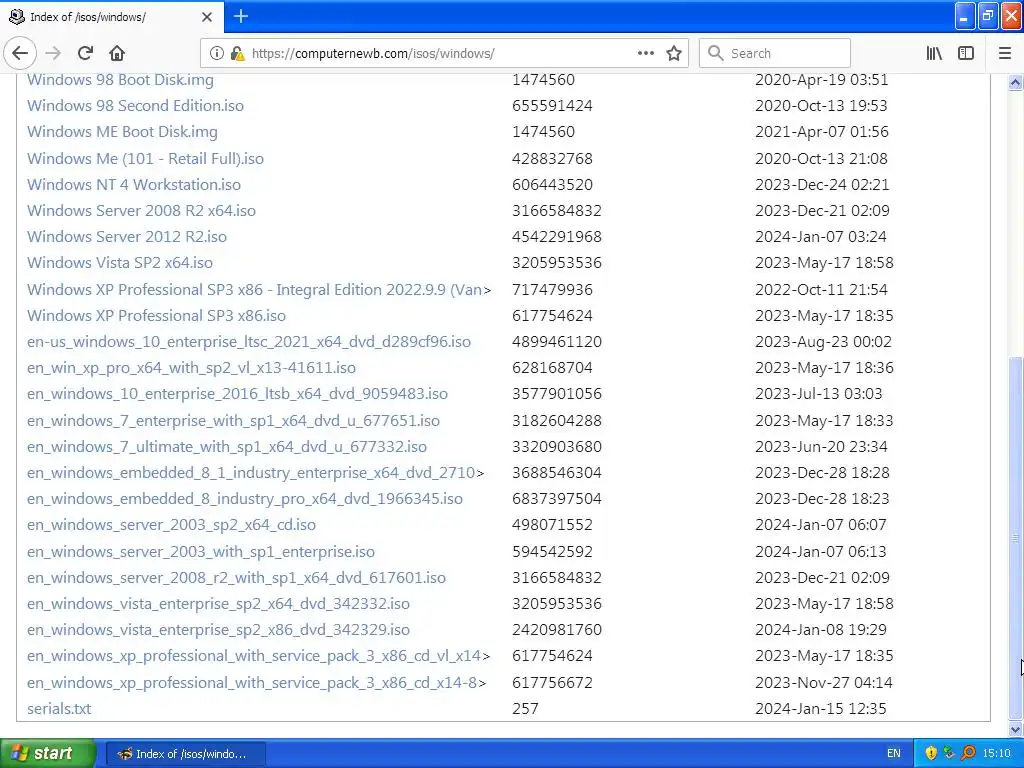Download Windows Server 2012 R2.iso
1024x768 pixels.
[127, 237]
